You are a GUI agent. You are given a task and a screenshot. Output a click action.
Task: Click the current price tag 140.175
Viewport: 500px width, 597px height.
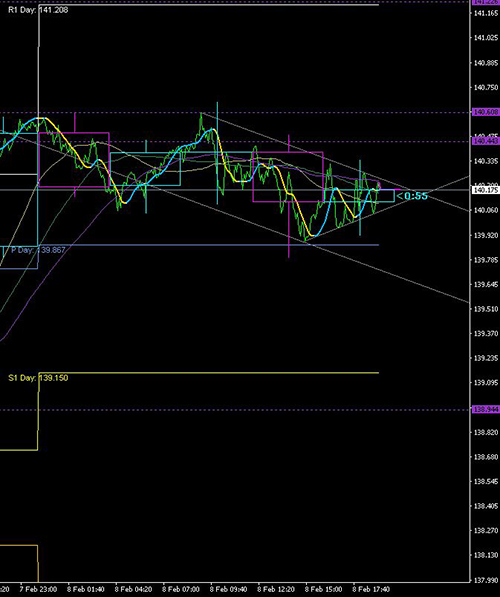[486, 190]
